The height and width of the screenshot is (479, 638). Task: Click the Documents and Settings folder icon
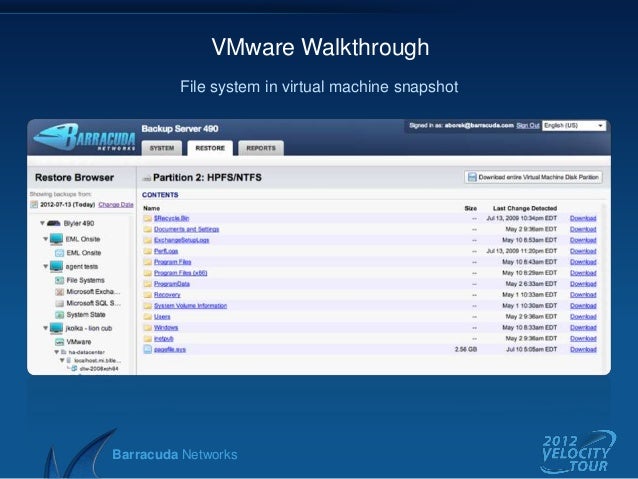tap(148, 230)
